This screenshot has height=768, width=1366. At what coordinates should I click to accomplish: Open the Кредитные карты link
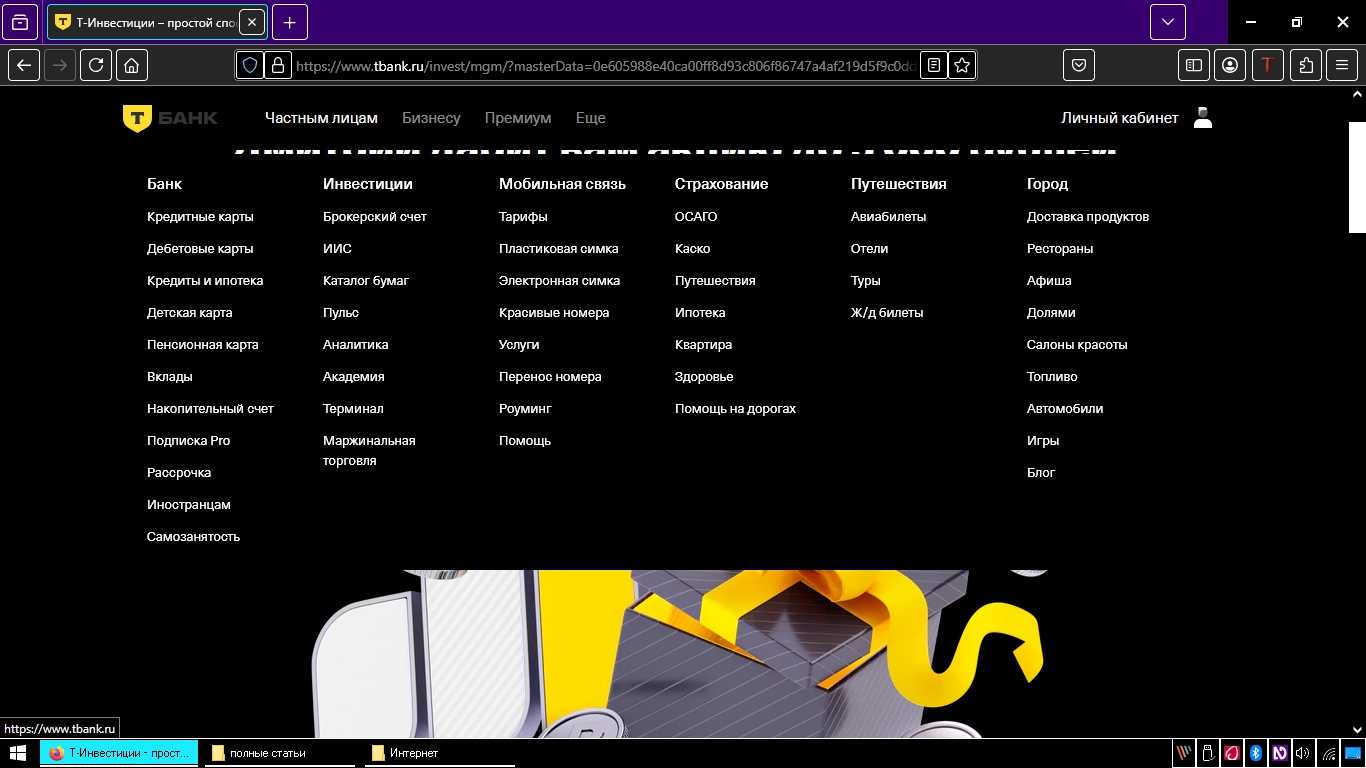[200, 217]
